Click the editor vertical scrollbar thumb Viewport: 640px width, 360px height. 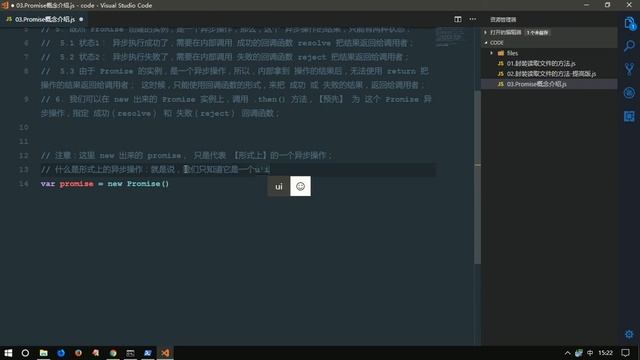click(477, 177)
